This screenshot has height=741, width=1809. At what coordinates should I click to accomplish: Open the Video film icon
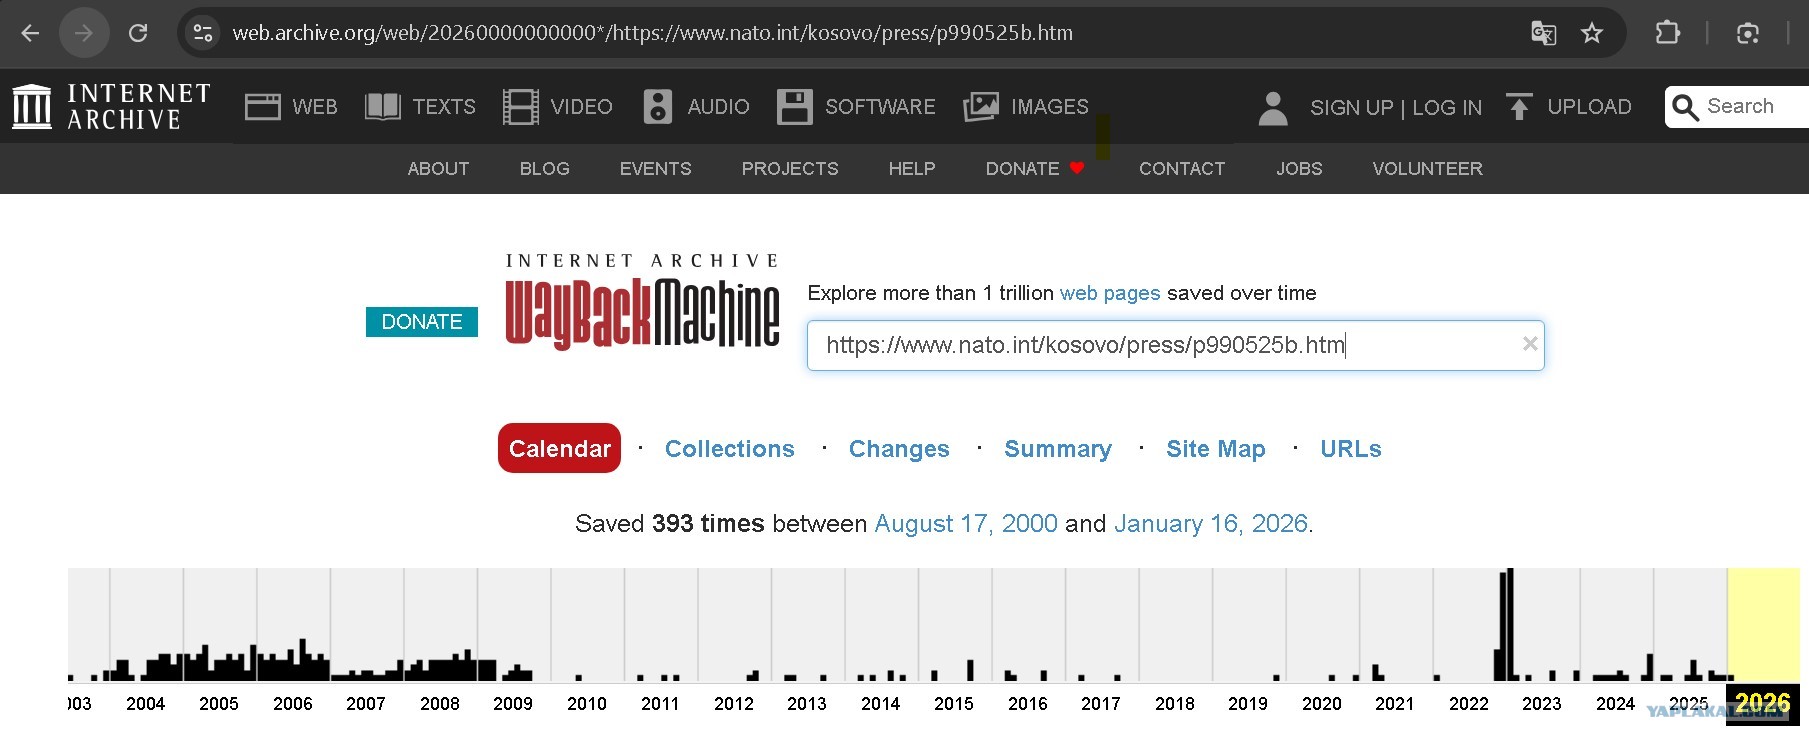[x=520, y=107]
